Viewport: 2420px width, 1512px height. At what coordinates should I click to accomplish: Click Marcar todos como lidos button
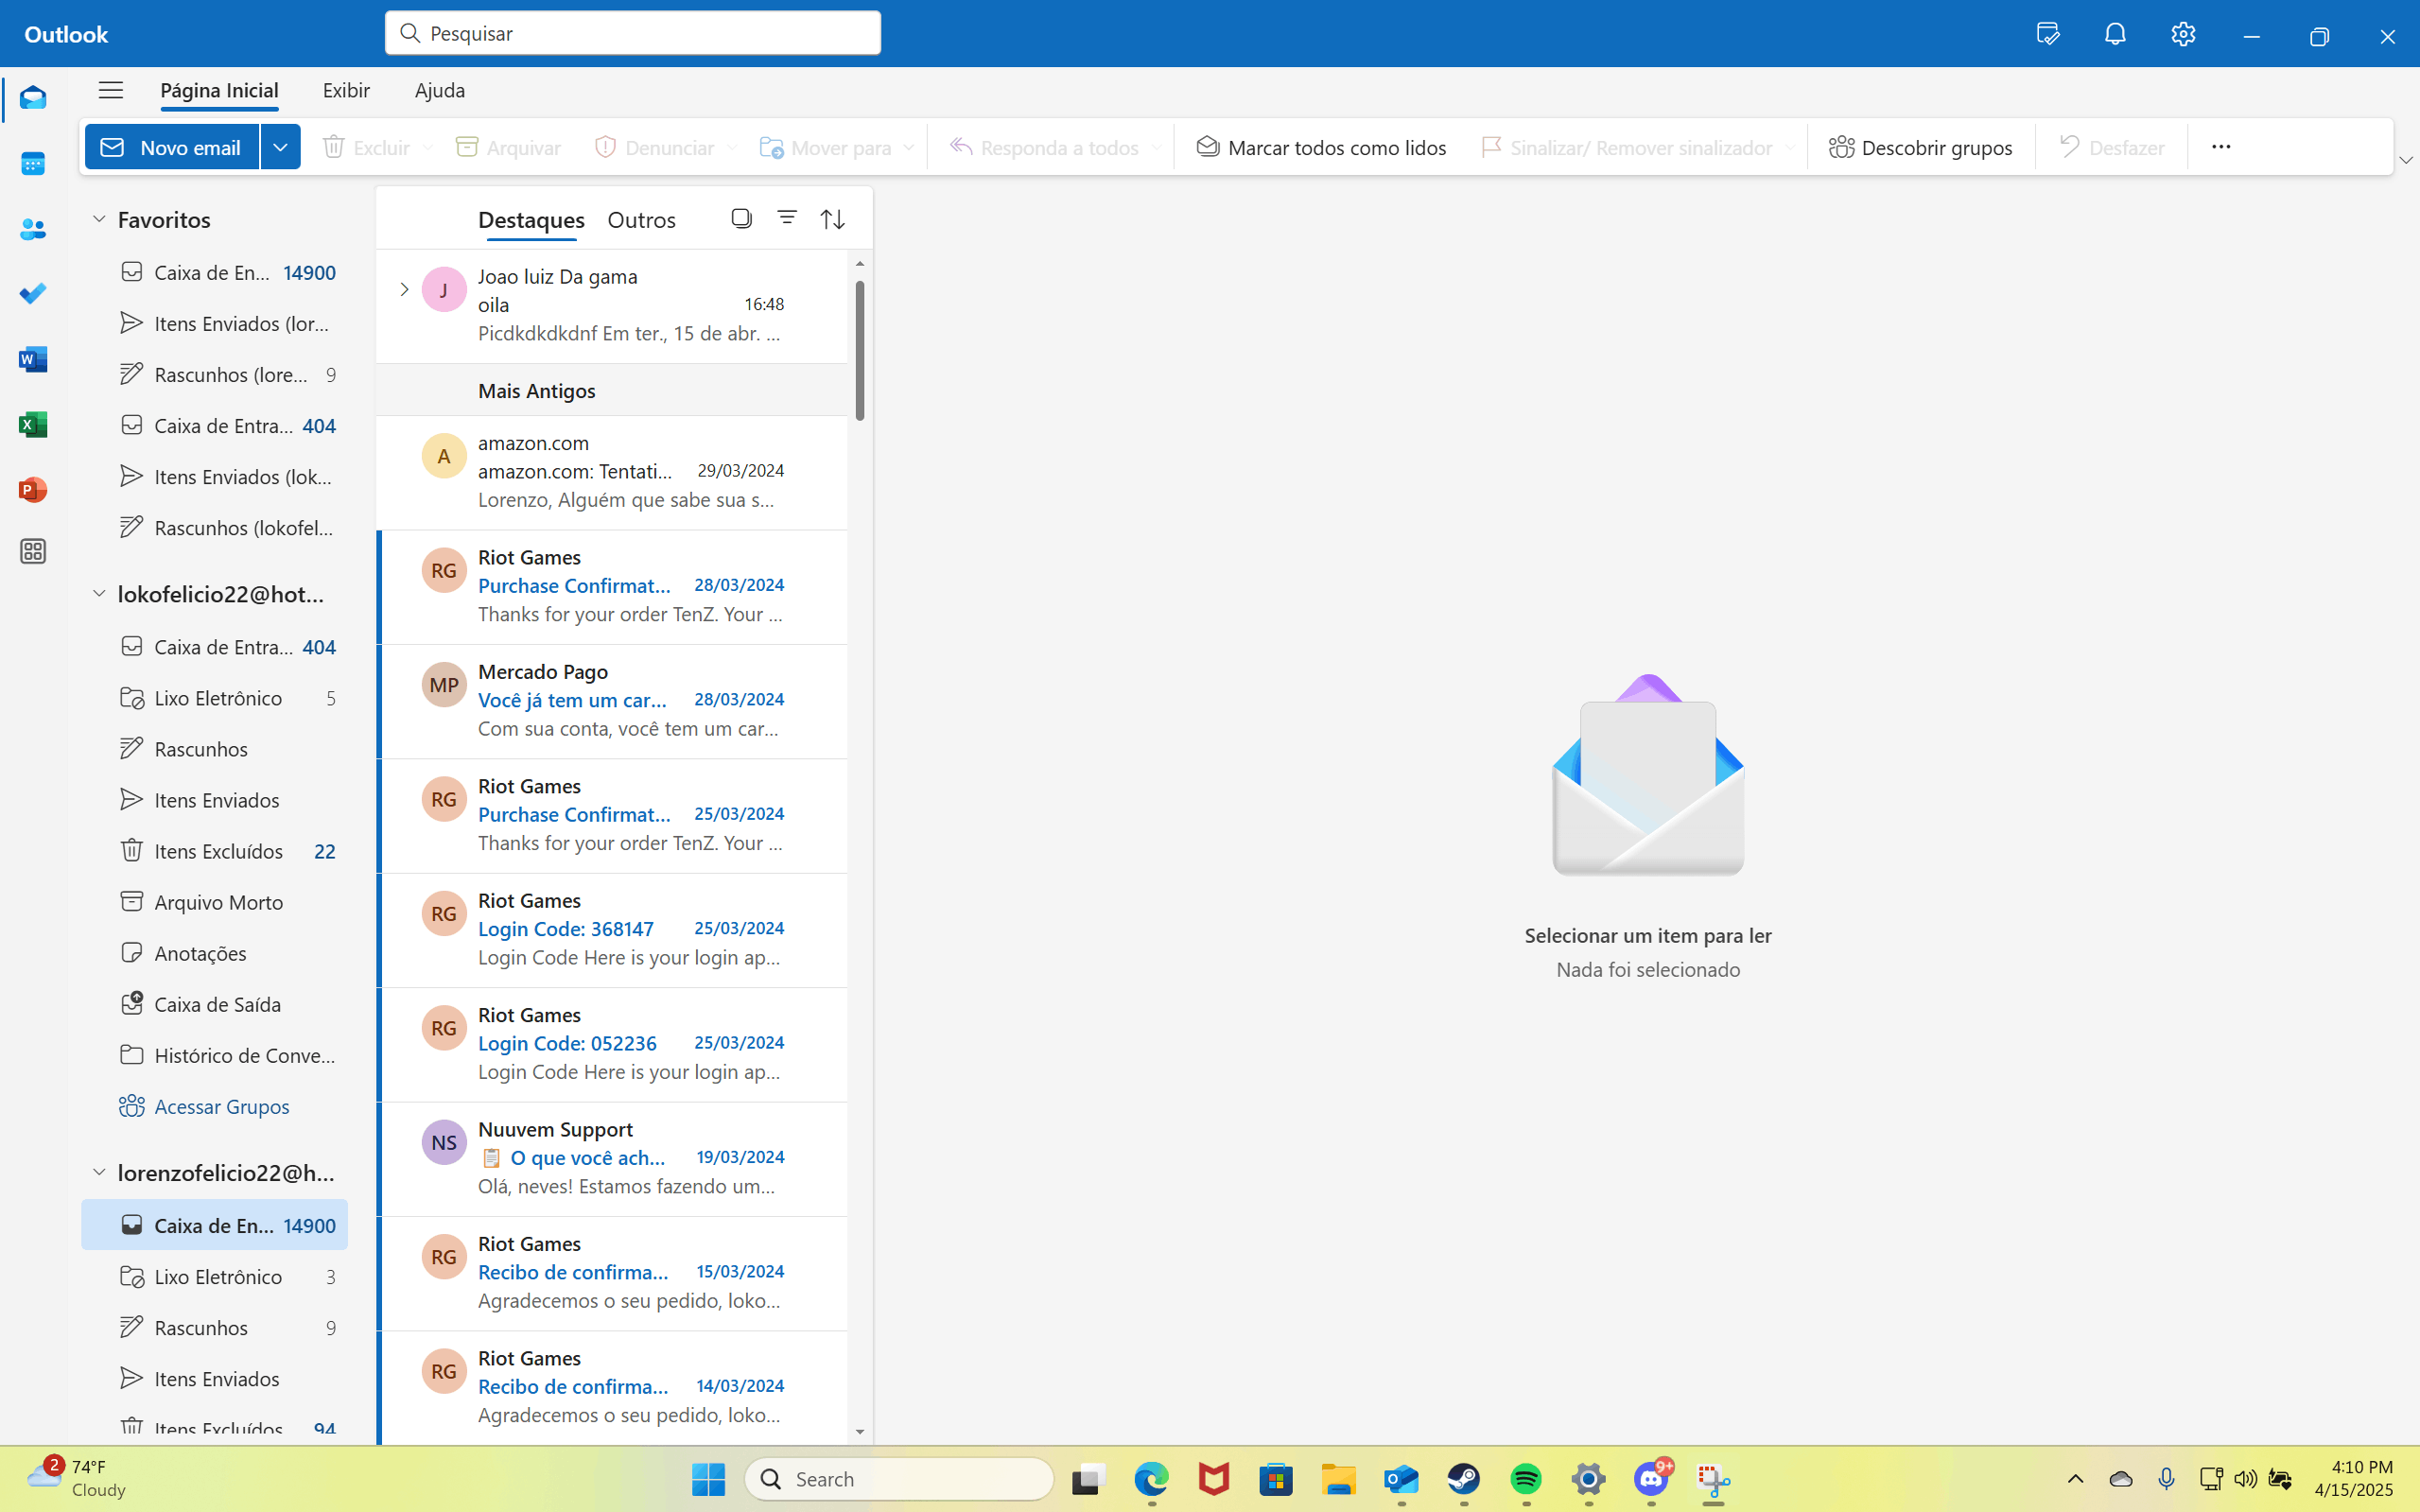click(1321, 147)
